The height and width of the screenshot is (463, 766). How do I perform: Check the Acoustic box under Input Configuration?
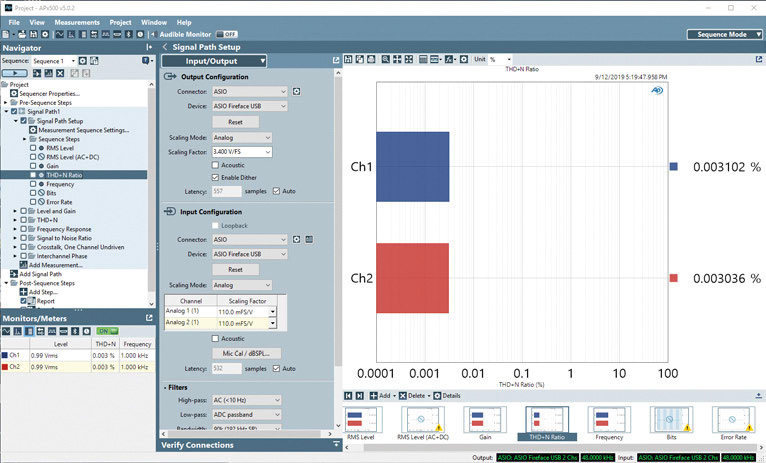(x=215, y=338)
